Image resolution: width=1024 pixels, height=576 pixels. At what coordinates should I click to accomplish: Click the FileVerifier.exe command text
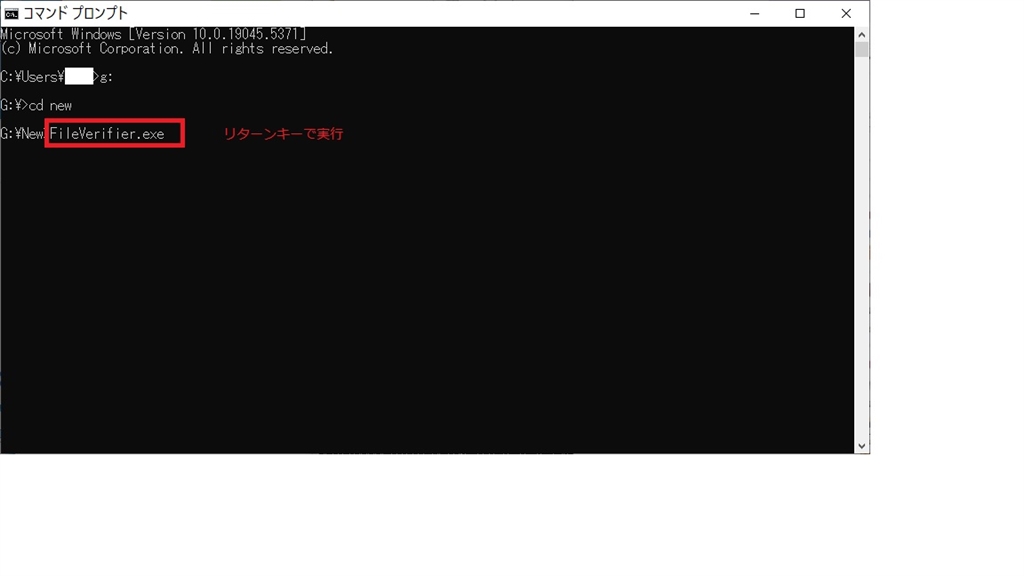(x=107, y=134)
